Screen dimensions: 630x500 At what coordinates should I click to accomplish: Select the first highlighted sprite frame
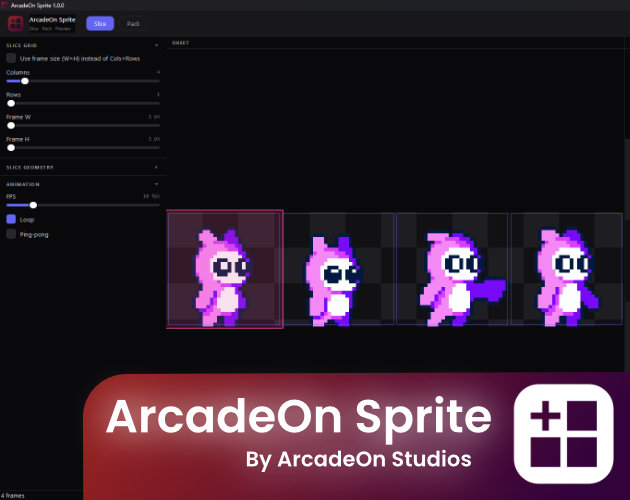pyautogui.click(x=225, y=269)
